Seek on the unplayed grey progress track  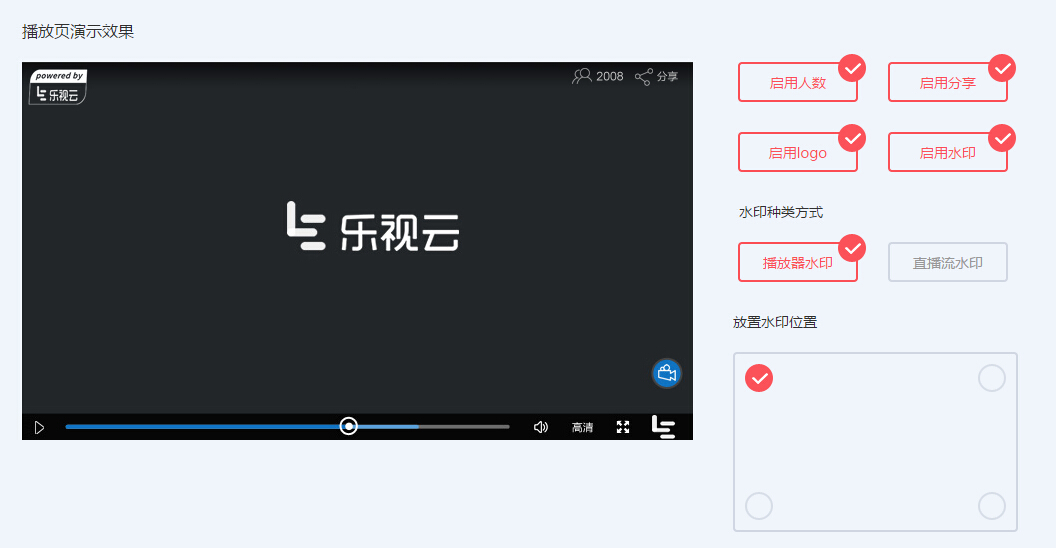pos(464,427)
